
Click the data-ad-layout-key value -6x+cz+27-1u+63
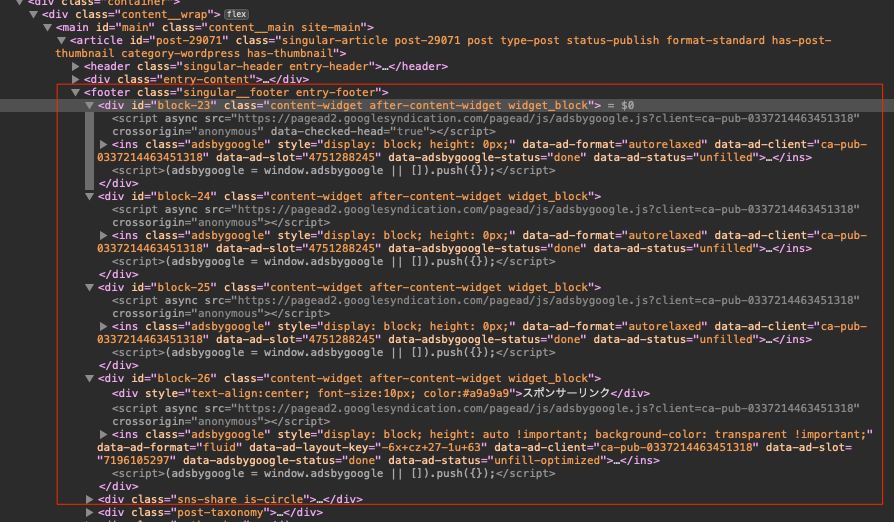(434, 447)
